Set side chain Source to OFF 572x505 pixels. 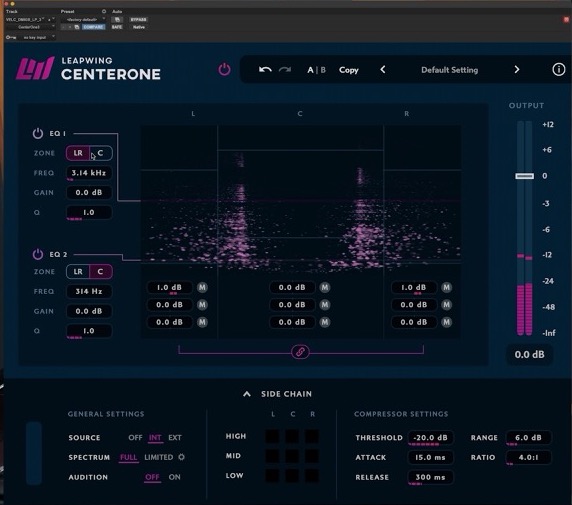135,437
